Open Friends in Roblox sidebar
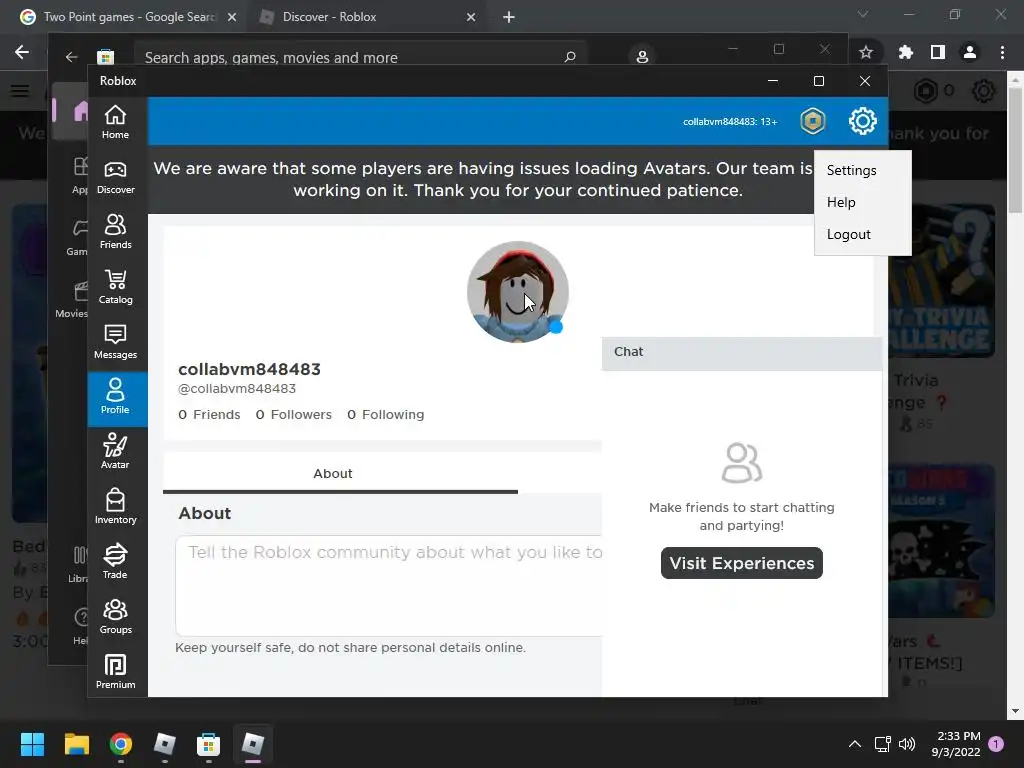1024x768 pixels. pyautogui.click(x=116, y=232)
